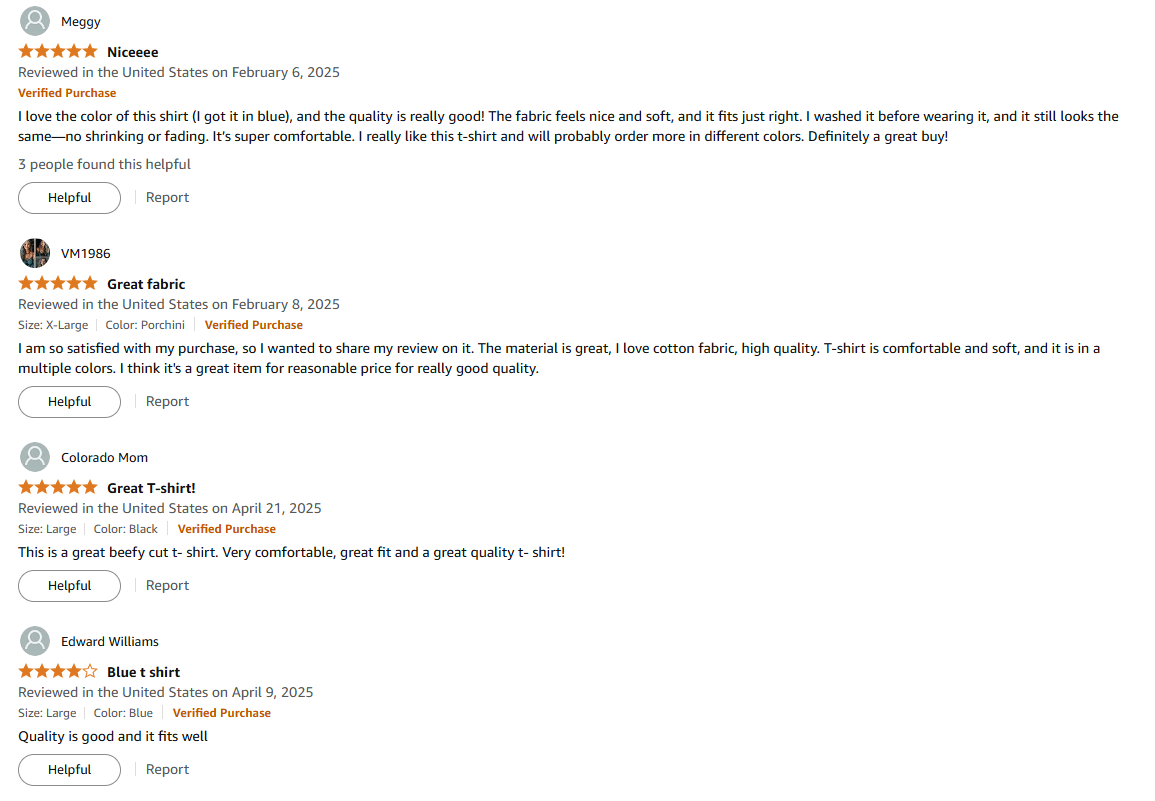Click Edward Williams' avatar icon

35,642
